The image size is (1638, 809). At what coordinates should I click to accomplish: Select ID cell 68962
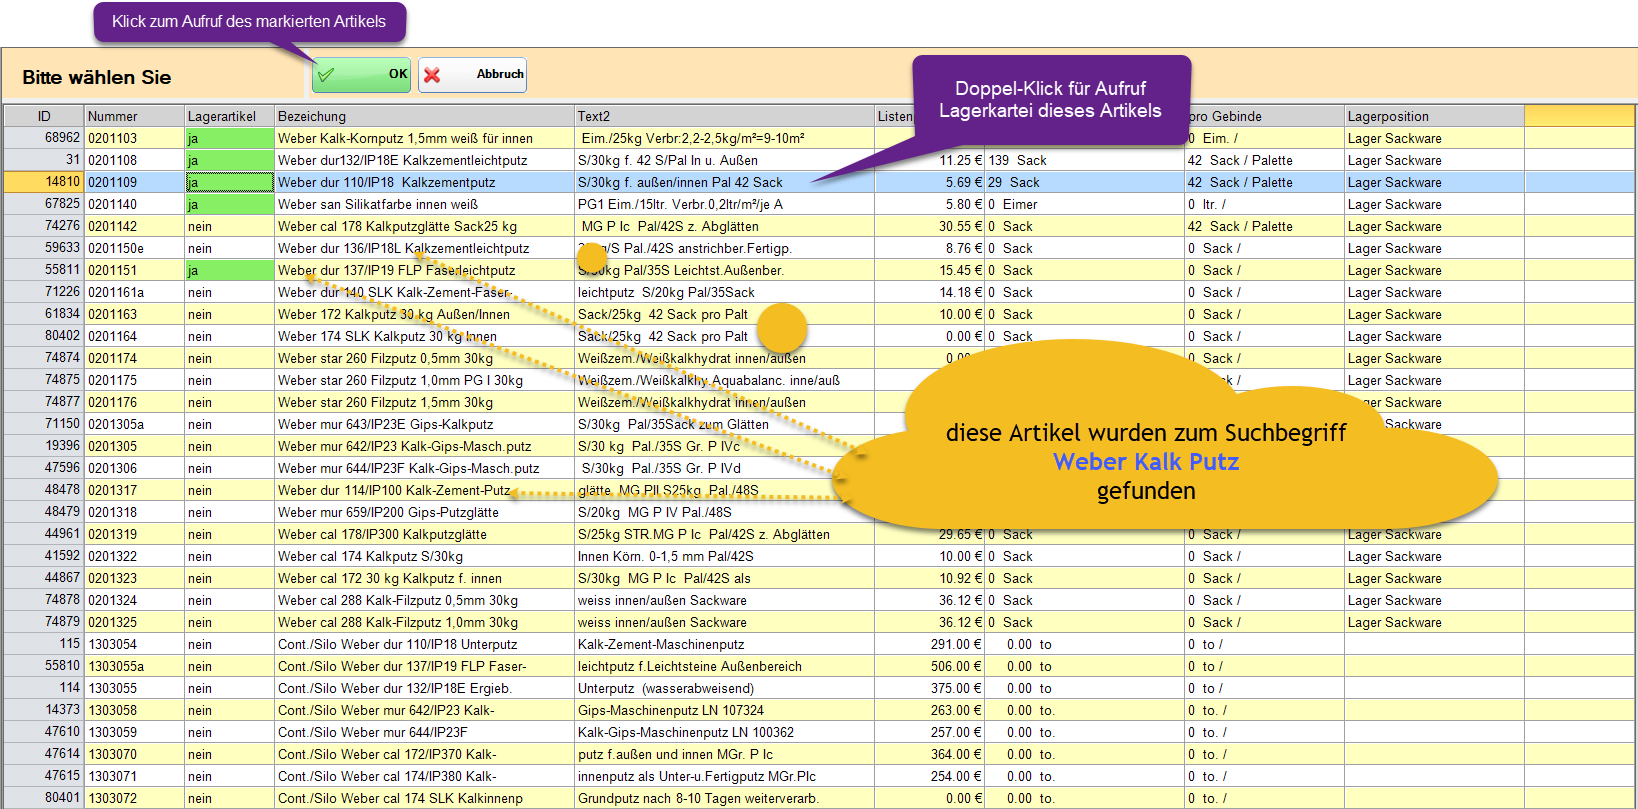point(44,138)
